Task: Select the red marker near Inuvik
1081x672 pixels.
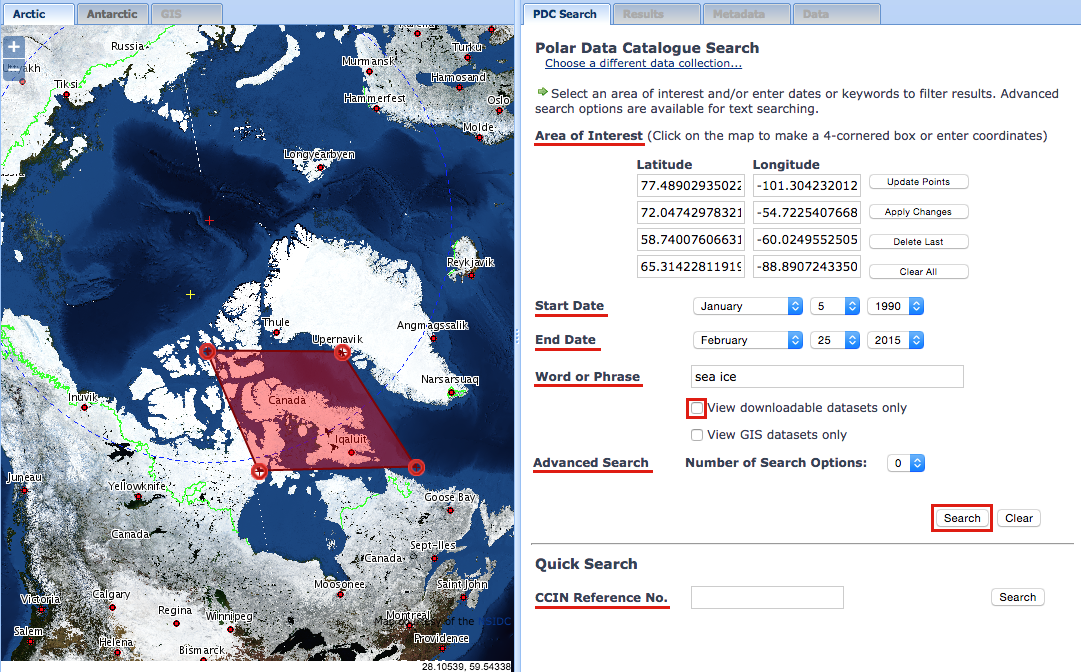Action: pyautogui.click(x=84, y=407)
